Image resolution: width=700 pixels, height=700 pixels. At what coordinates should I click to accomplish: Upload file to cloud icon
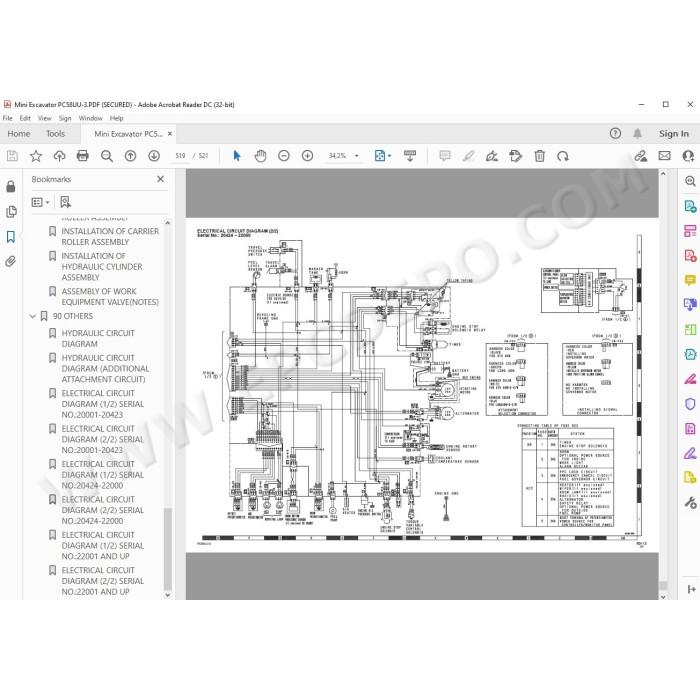click(x=59, y=156)
